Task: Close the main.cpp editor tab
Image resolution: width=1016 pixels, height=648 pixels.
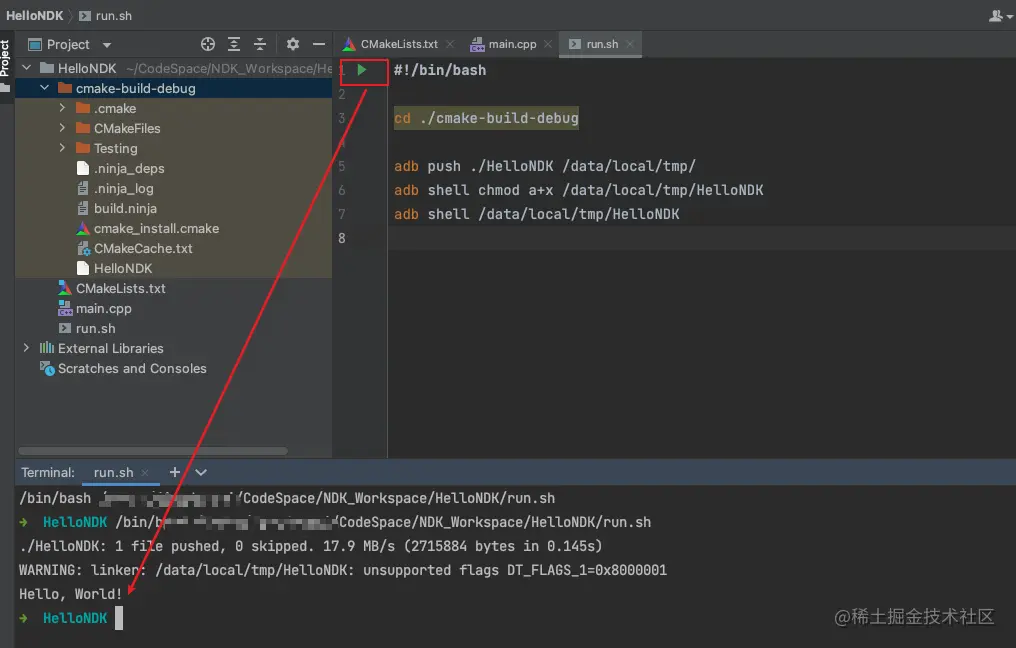Action: click(548, 44)
